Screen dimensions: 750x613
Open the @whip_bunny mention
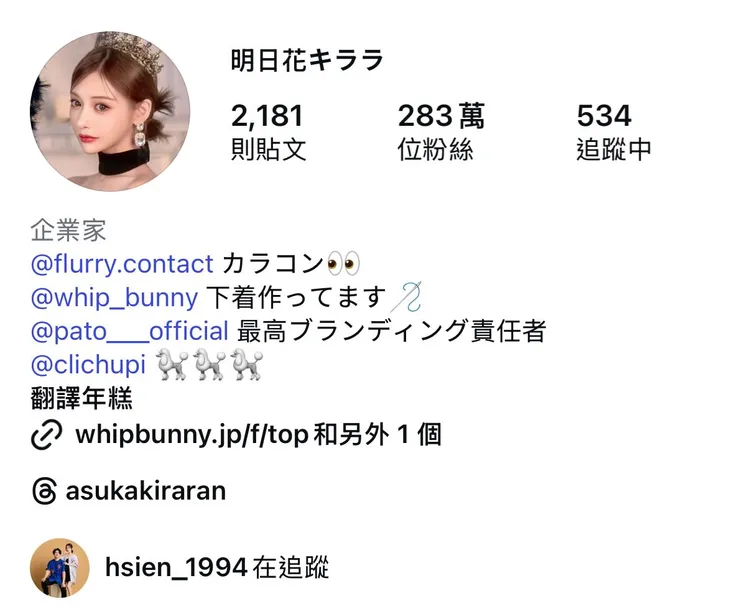(114, 297)
